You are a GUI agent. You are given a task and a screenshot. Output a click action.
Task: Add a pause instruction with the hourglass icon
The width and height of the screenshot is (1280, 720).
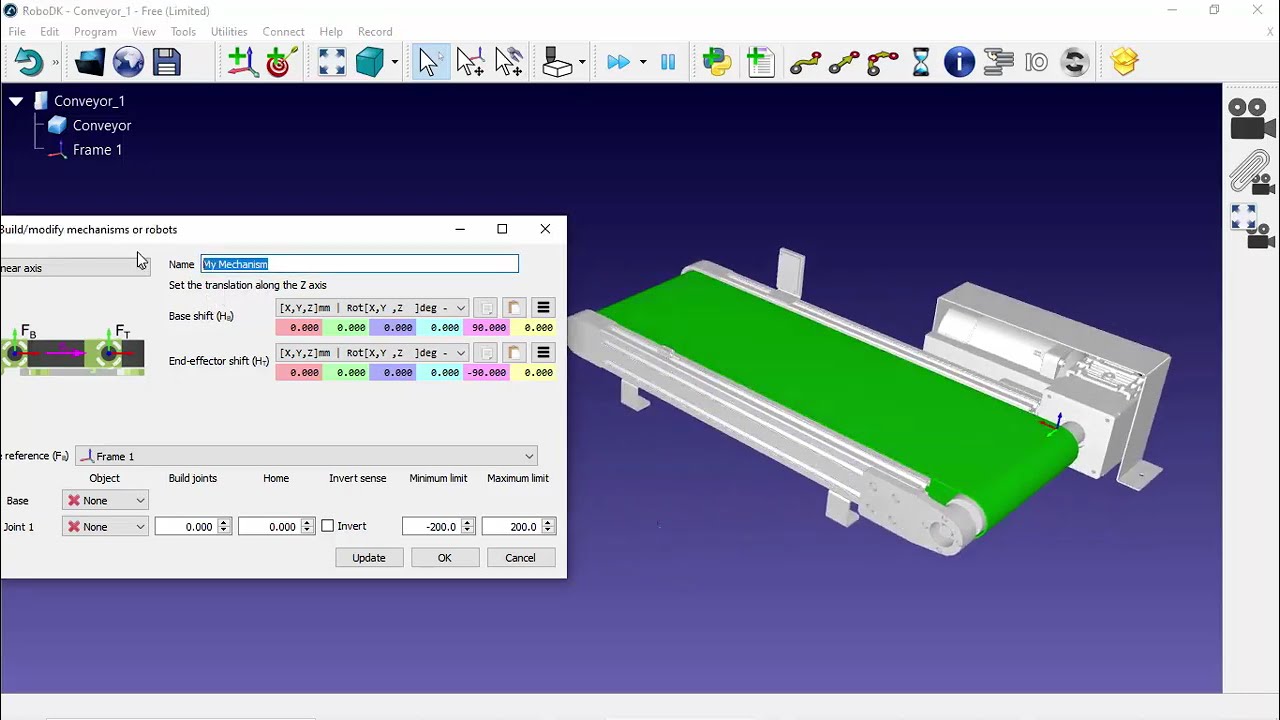point(921,62)
